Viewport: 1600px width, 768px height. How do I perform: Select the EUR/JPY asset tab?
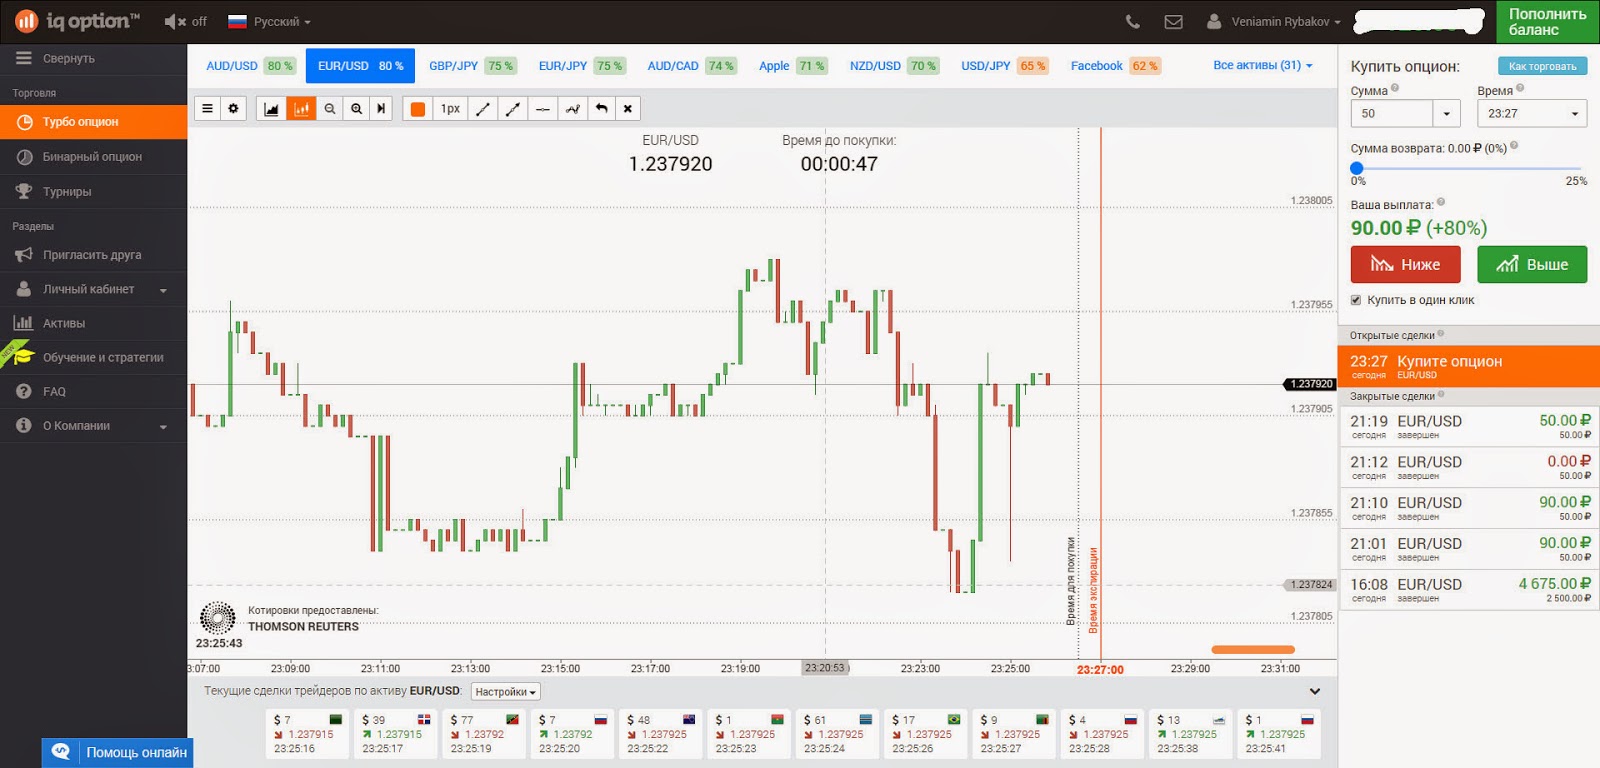coord(581,66)
